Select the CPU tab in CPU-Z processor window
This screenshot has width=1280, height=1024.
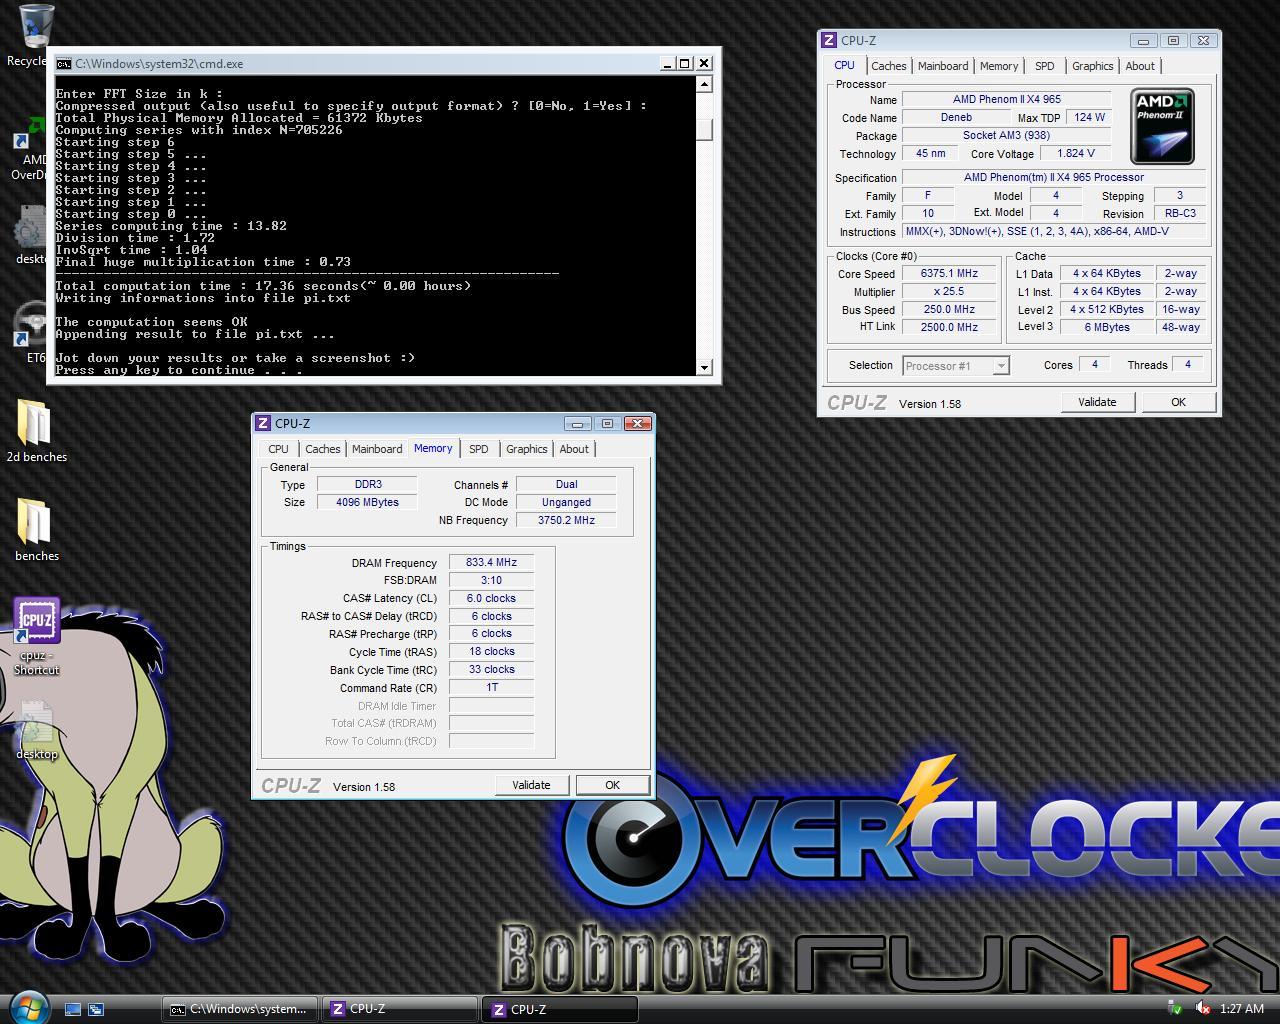(x=845, y=65)
